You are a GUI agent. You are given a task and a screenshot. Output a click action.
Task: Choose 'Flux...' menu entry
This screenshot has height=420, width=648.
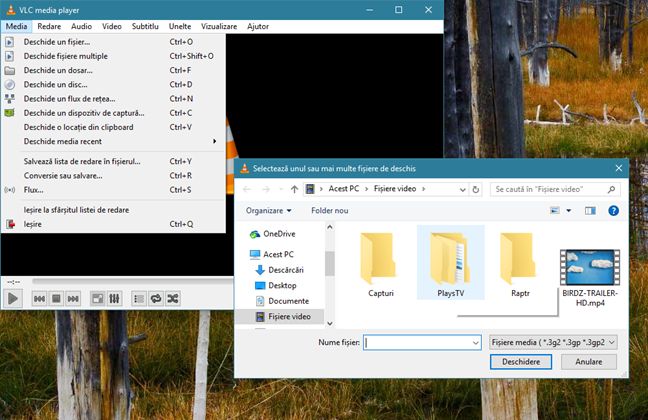click(113, 190)
